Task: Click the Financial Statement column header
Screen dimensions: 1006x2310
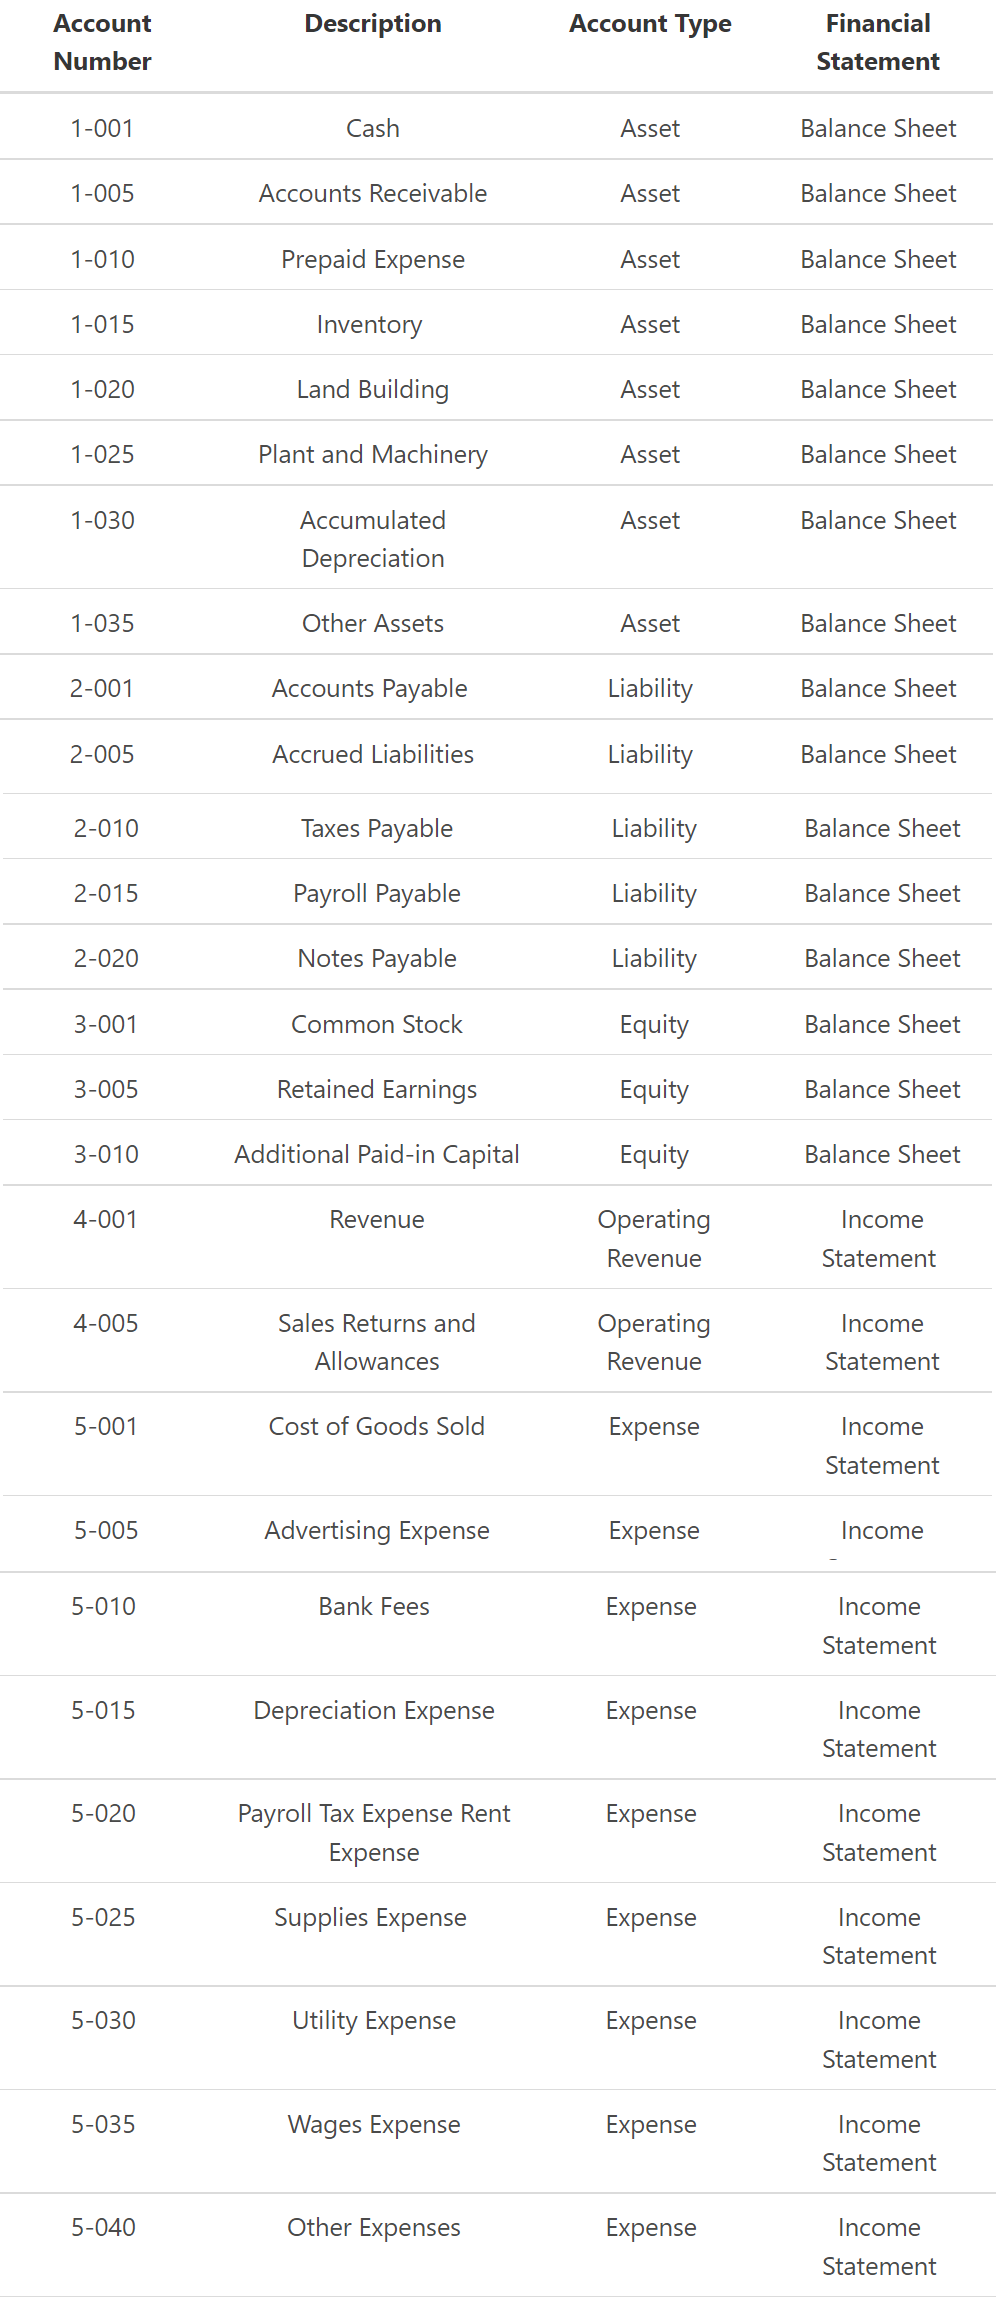Action: click(878, 42)
